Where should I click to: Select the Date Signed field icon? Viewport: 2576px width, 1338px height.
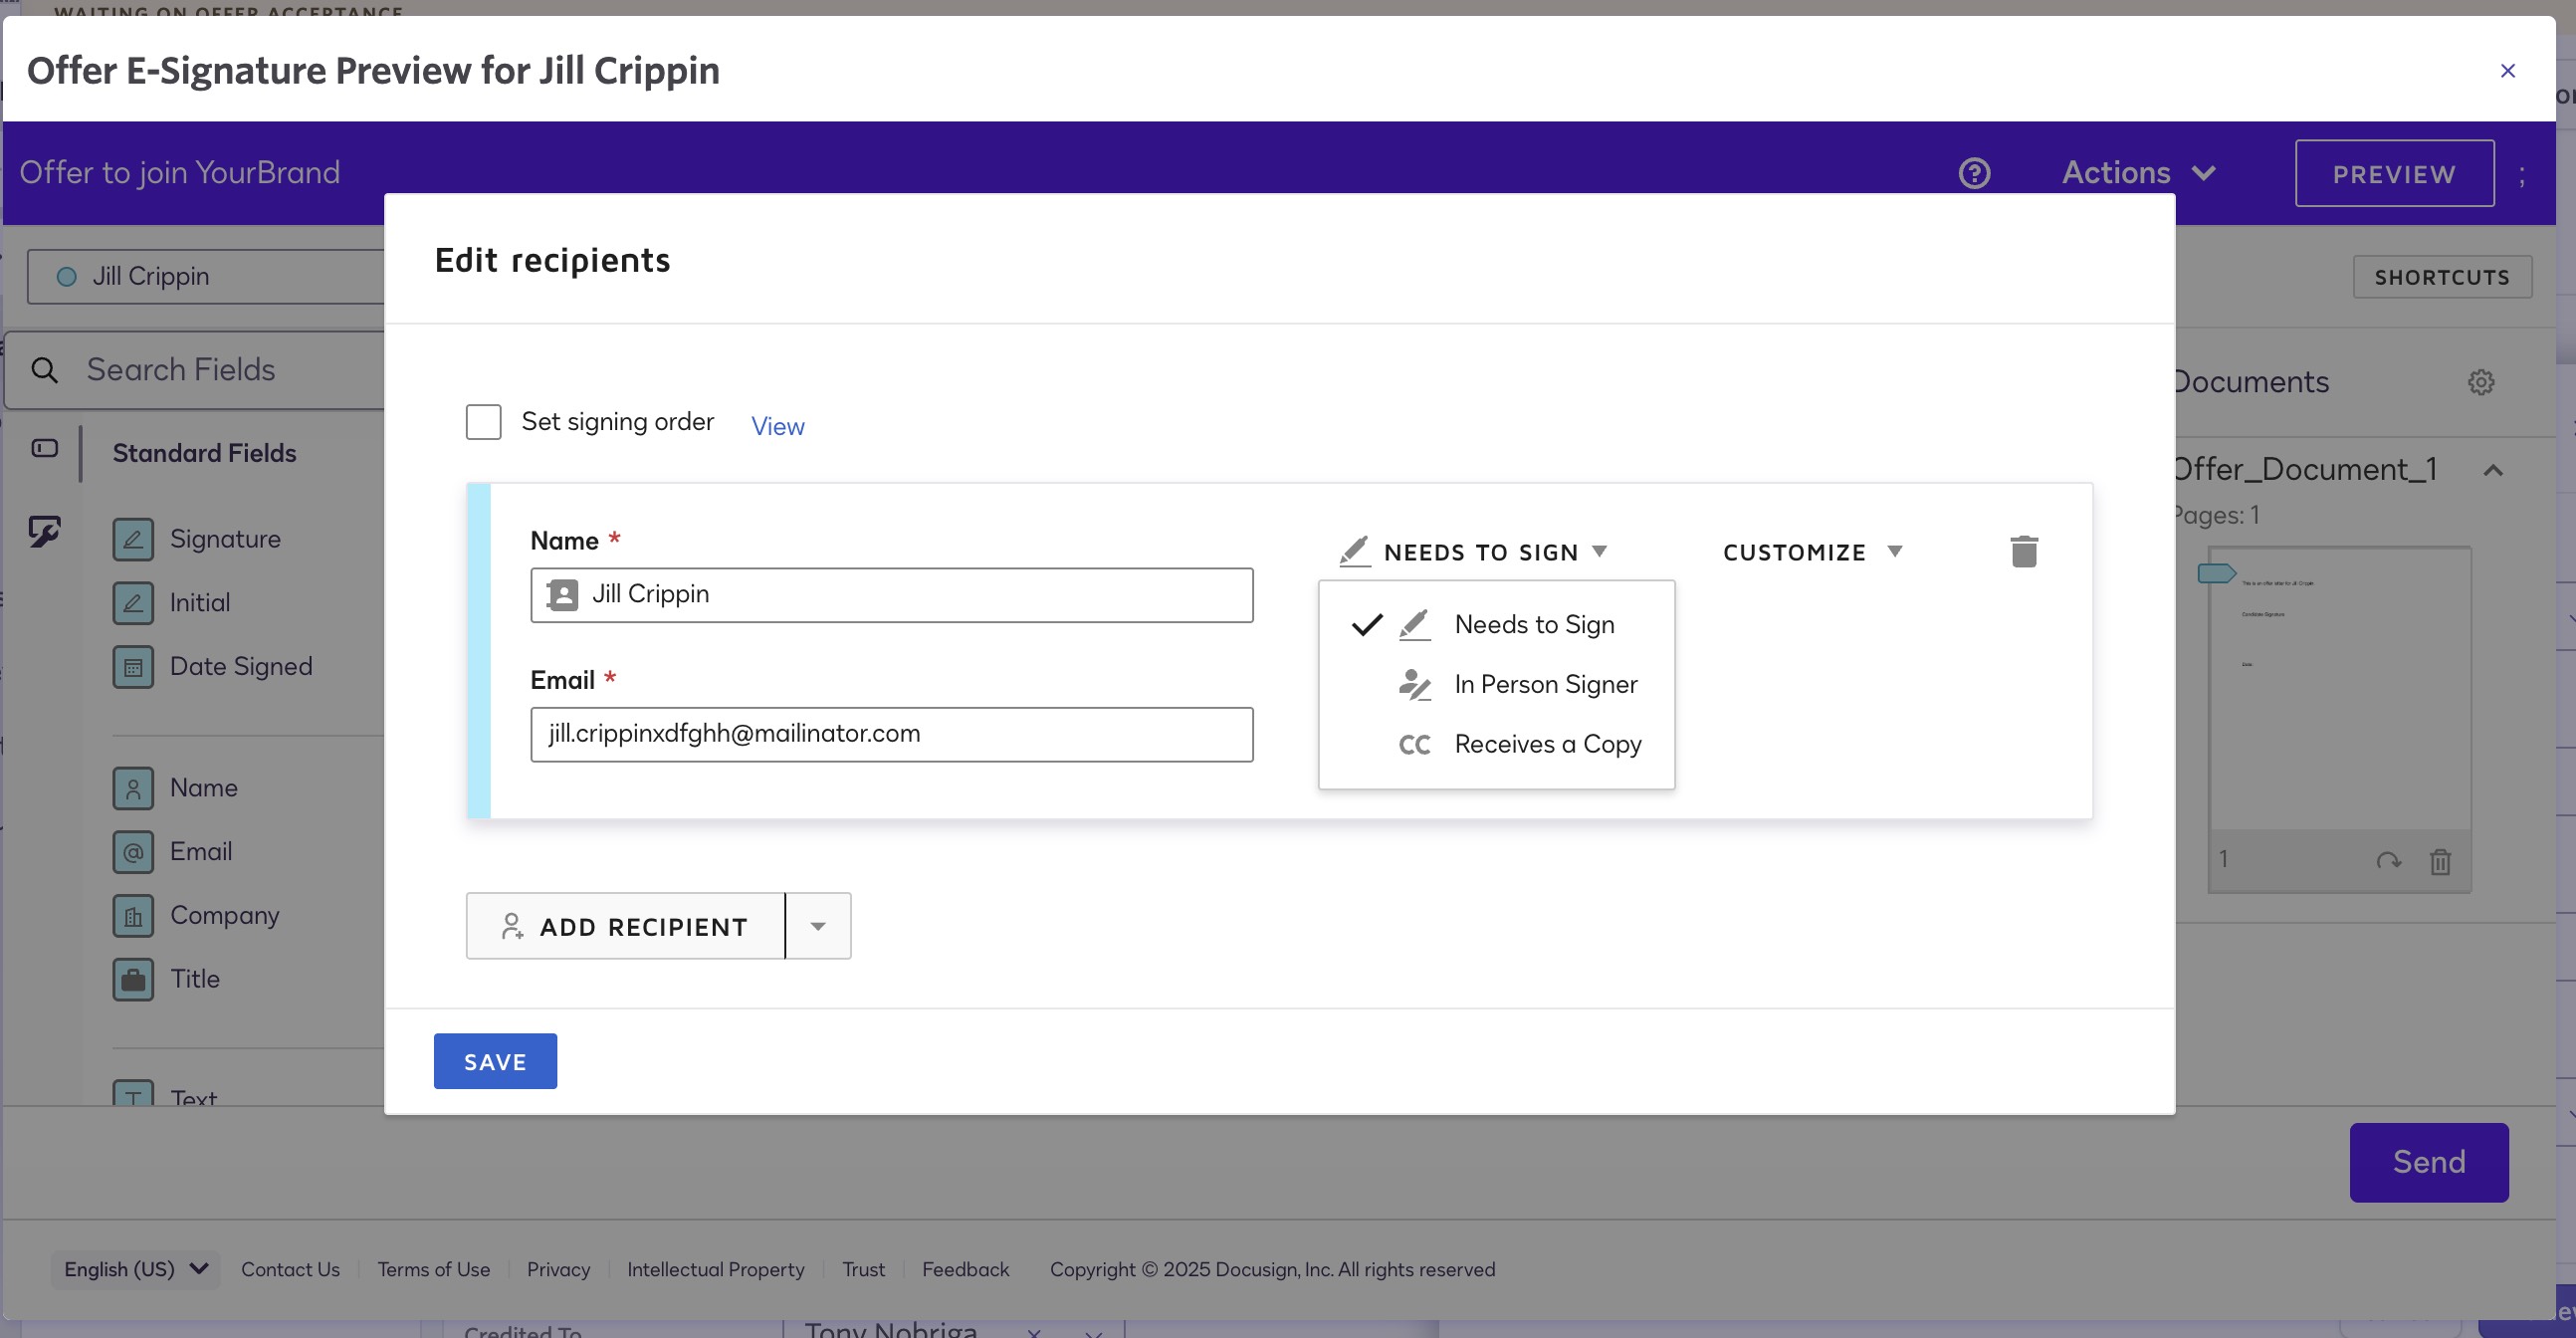point(133,667)
